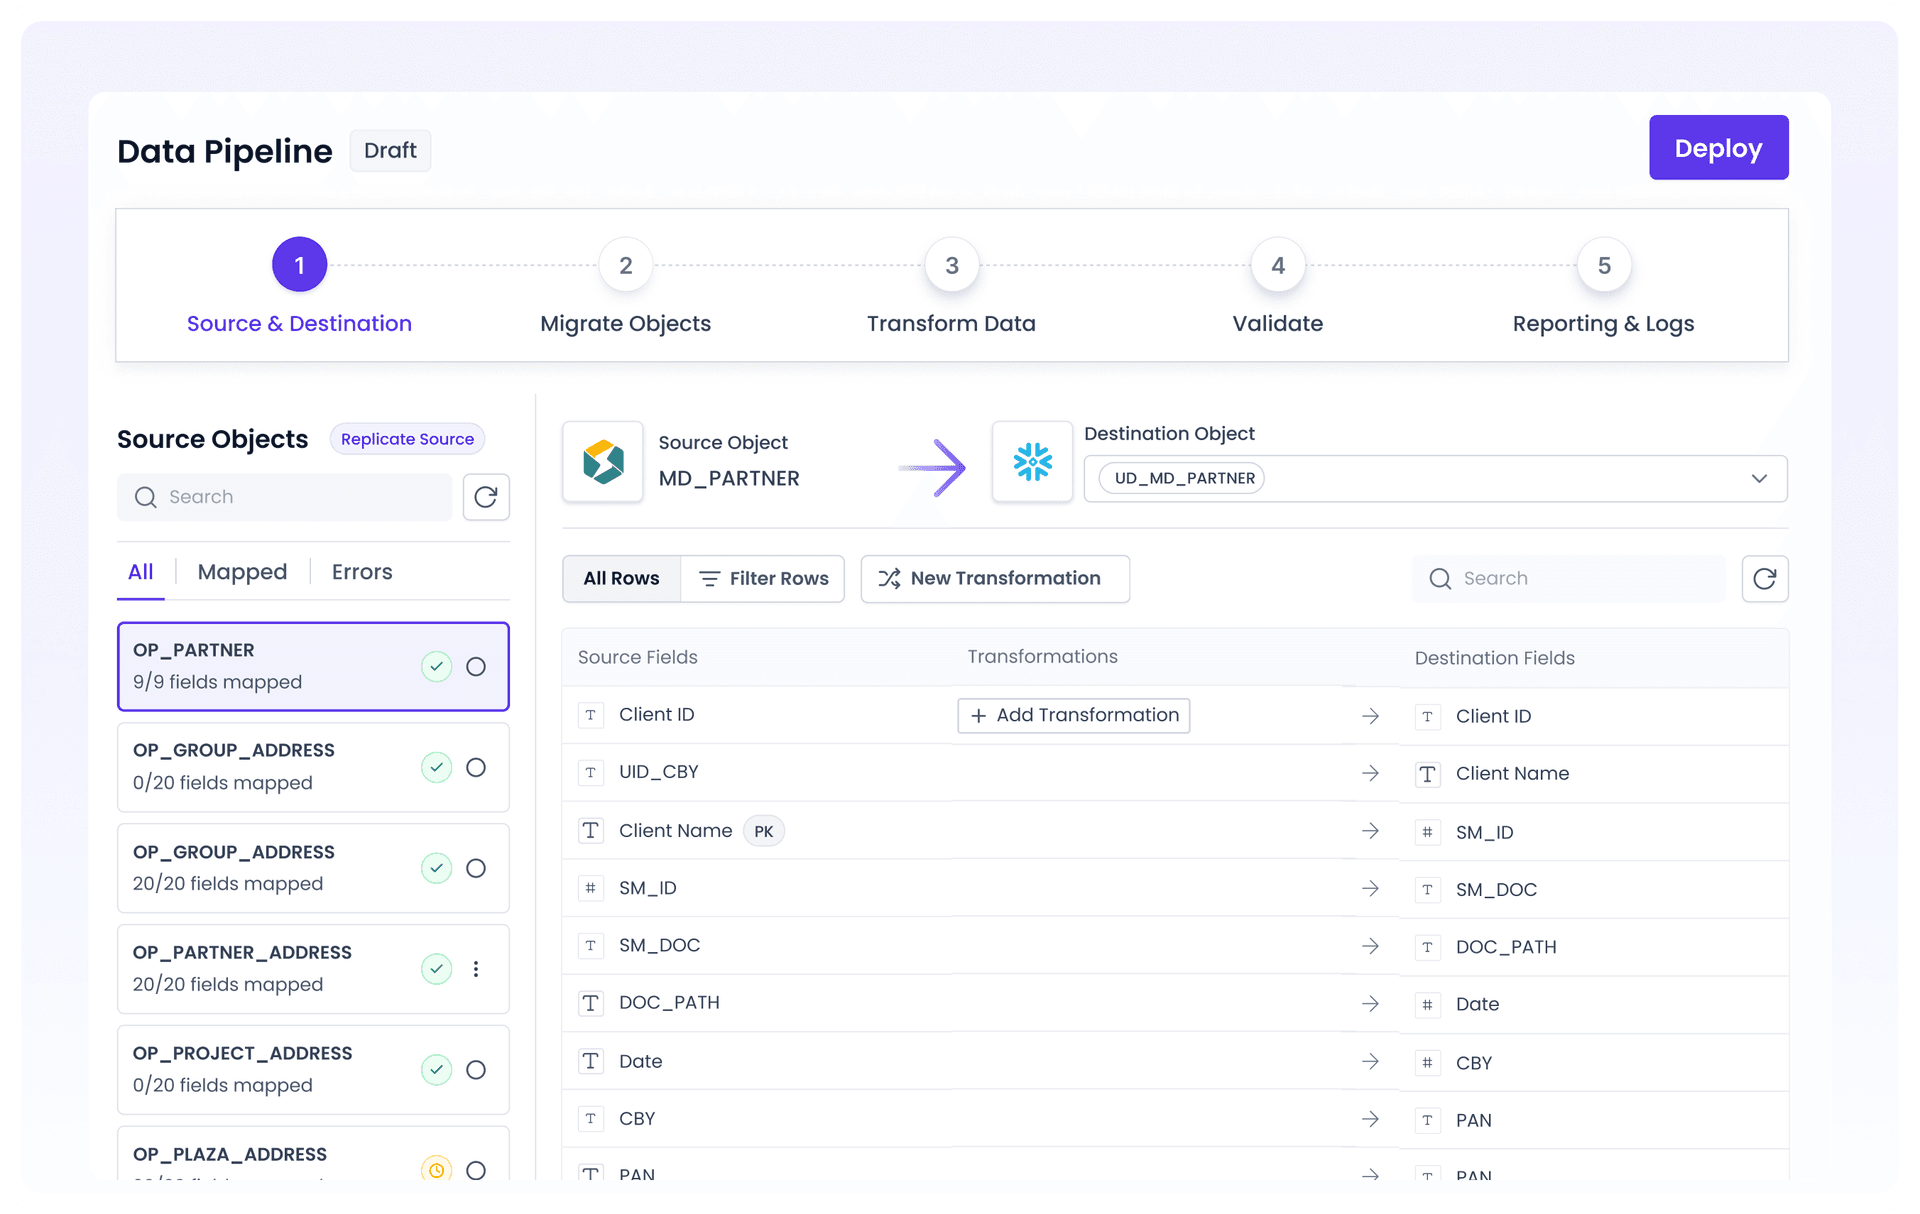Click the mapping arrow in the Client ID row
This screenshot has height=1214, width=1920.
[x=1370, y=716]
